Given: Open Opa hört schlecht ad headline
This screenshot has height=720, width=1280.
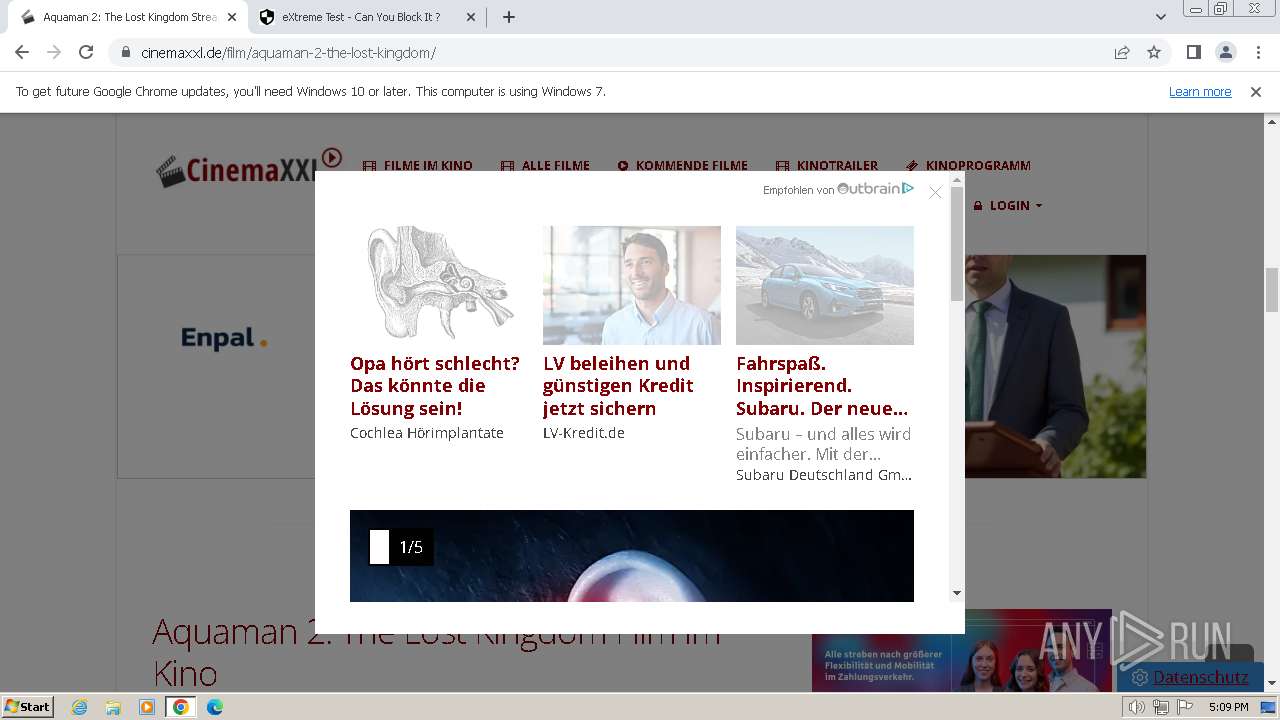Looking at the screenshot, I should tap(435, 386).
